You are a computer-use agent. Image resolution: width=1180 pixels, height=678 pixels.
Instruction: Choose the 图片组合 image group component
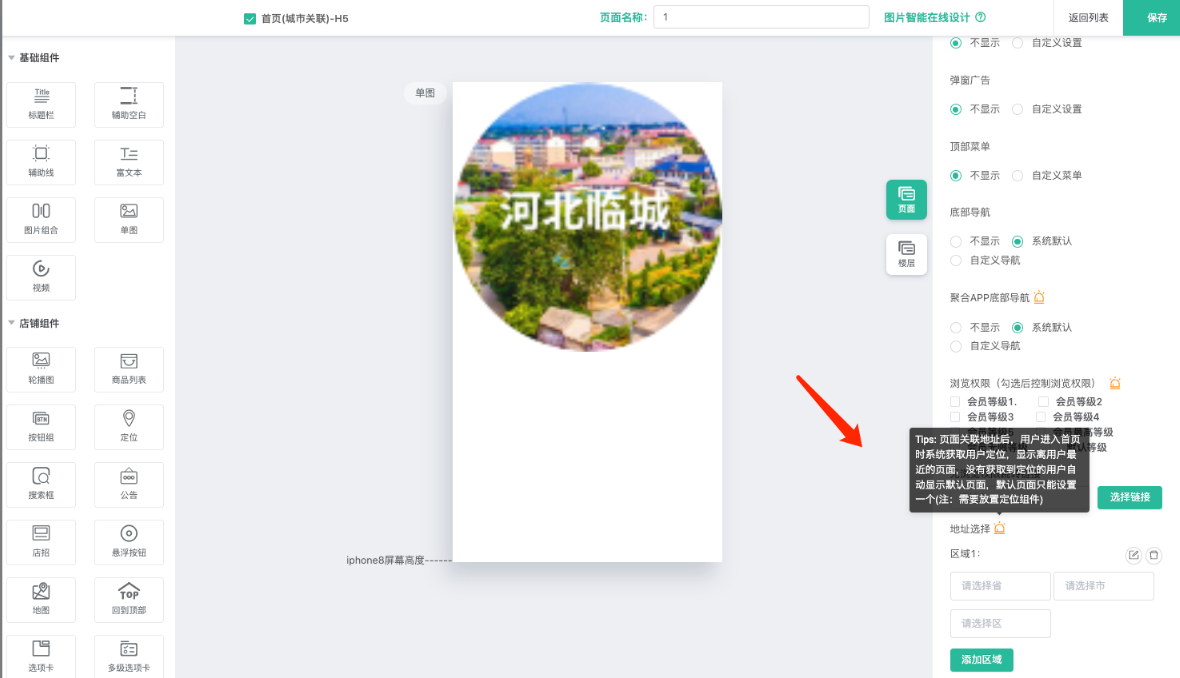tap(41, 219)
